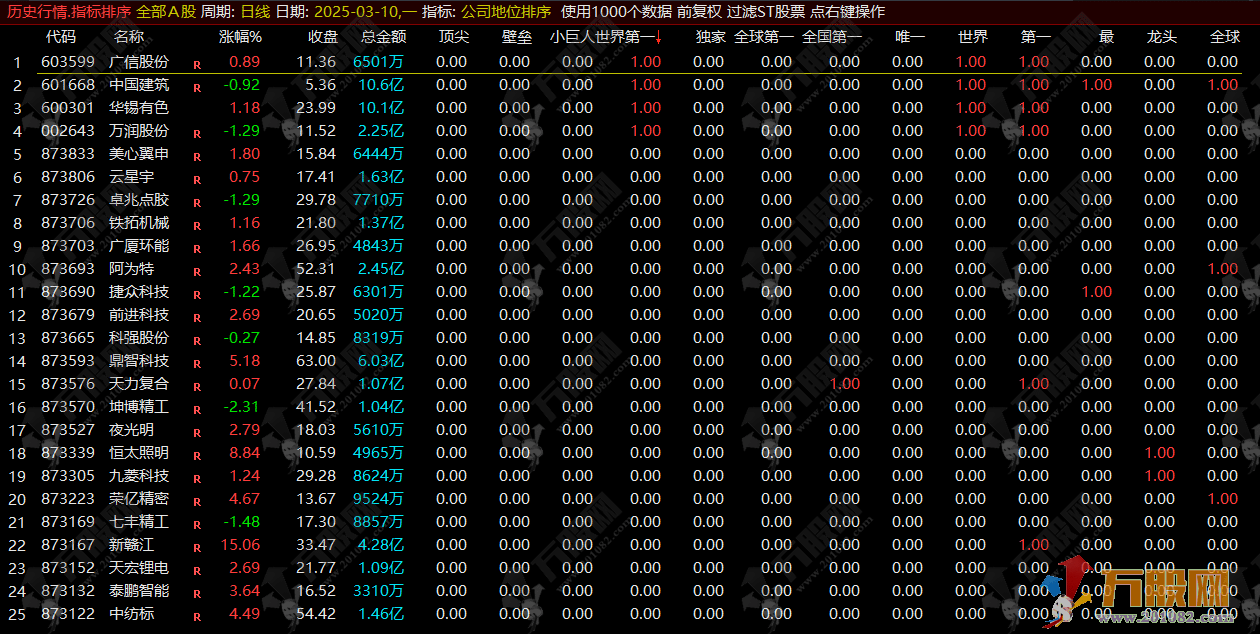Sort by the 名称 column header
Screen dimensions: 1260x634
128,37
